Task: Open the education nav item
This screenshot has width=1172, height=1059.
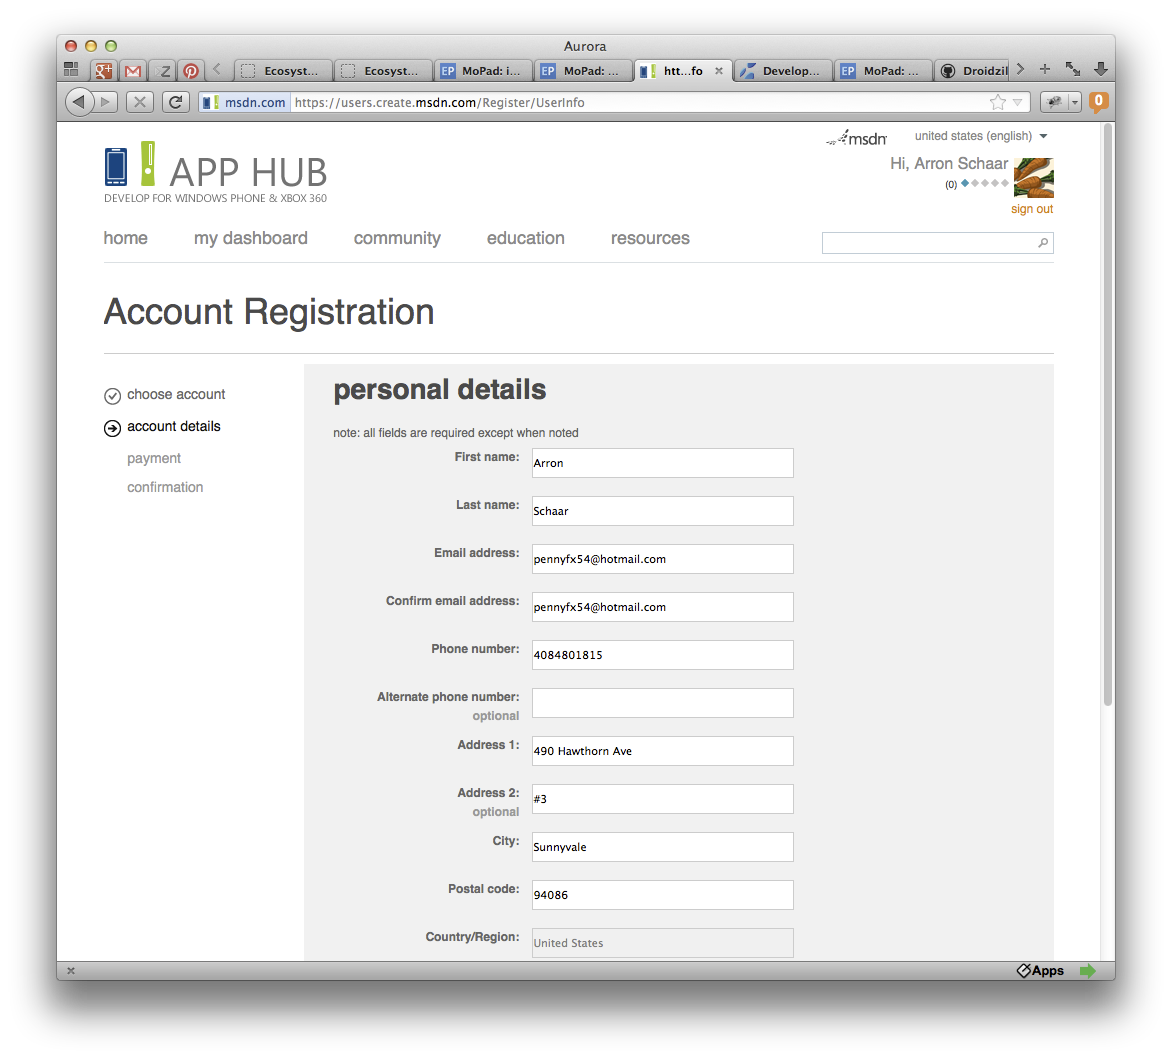Action: point(525,238)
